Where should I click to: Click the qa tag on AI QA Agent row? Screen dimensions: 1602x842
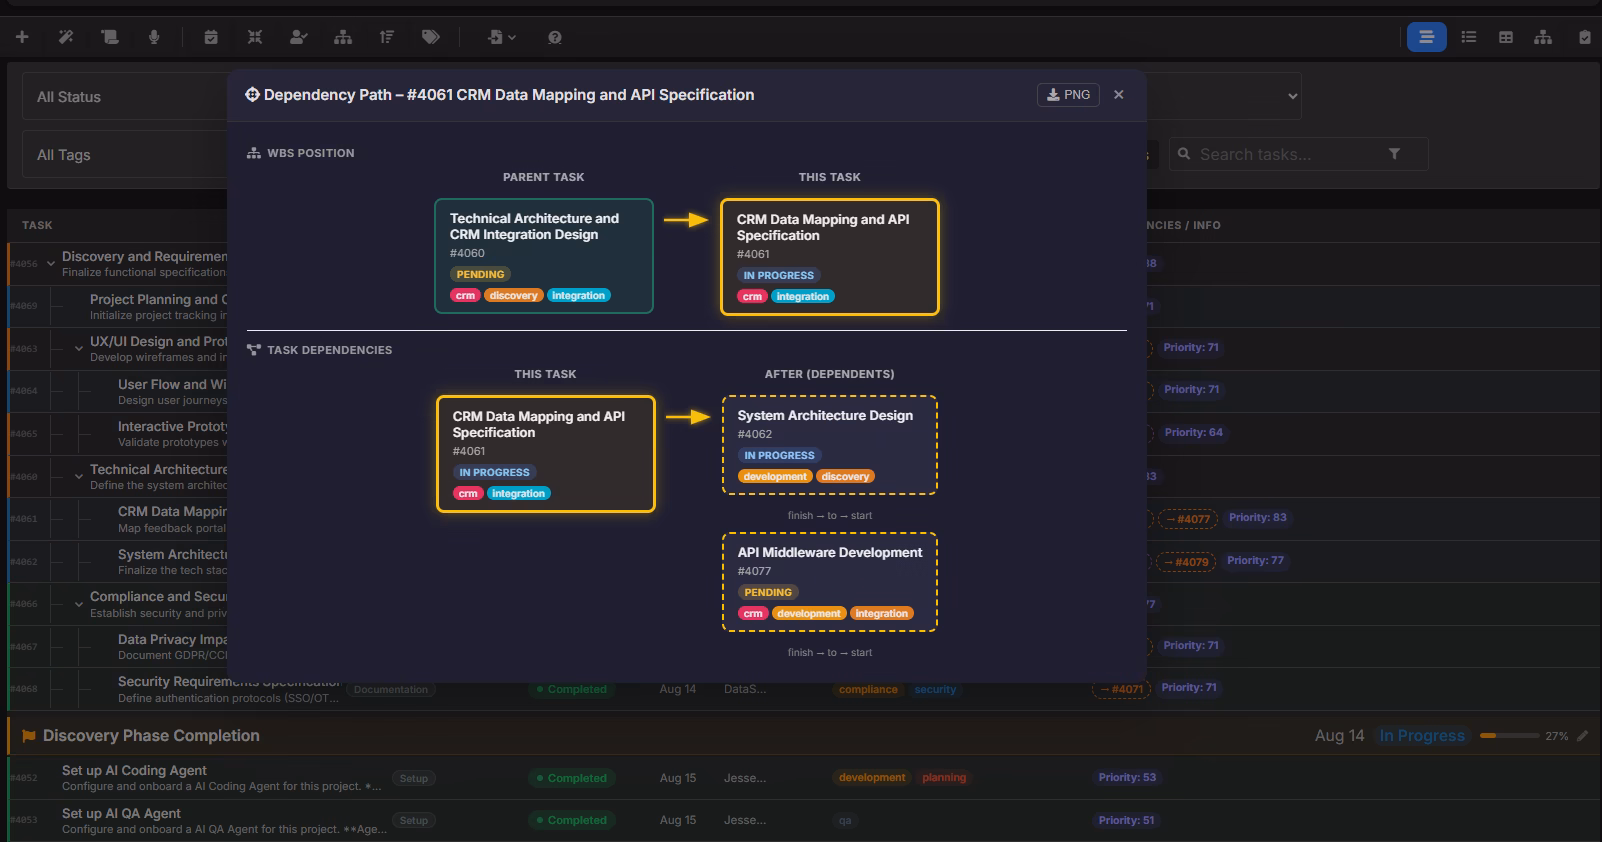pyautogui.click(x=845, y=820)
